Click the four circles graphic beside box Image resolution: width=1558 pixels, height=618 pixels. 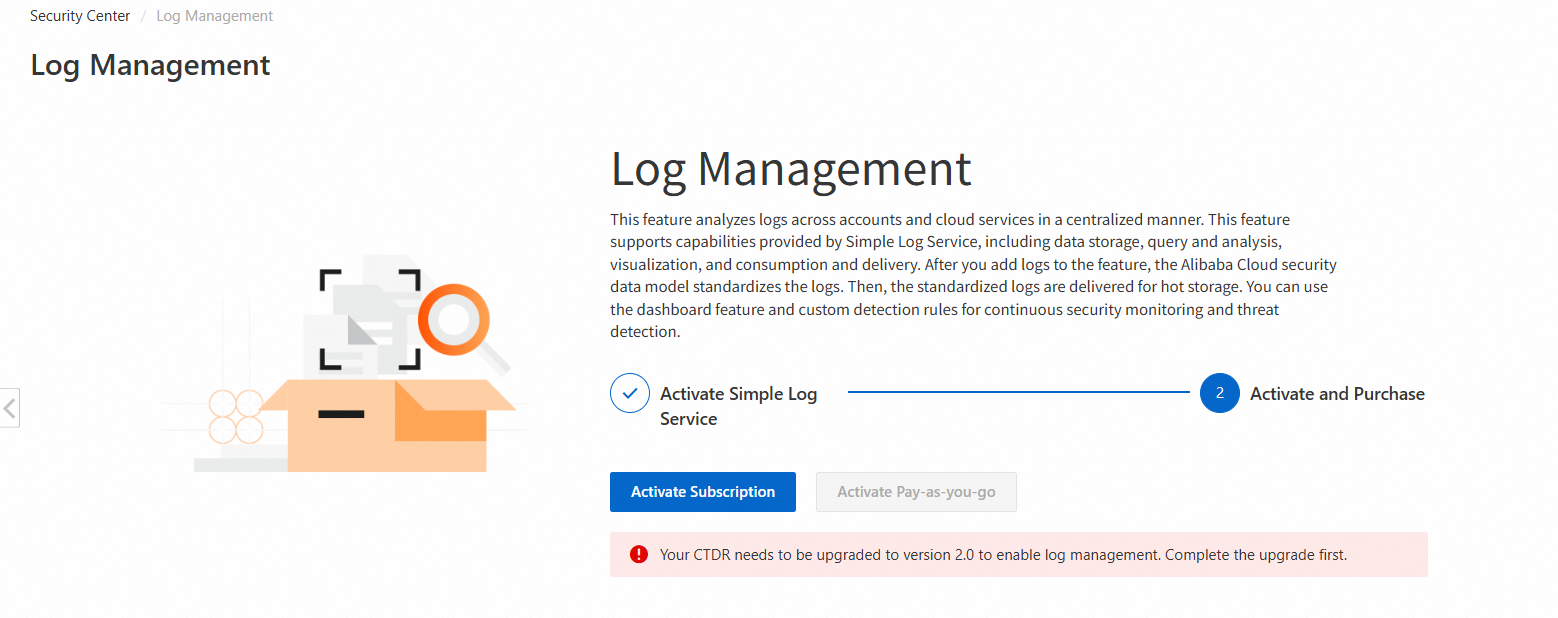pos(236,417)
